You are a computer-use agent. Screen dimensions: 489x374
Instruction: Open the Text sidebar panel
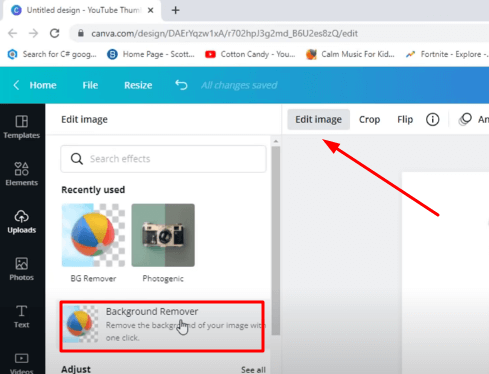tap(22, 316)
